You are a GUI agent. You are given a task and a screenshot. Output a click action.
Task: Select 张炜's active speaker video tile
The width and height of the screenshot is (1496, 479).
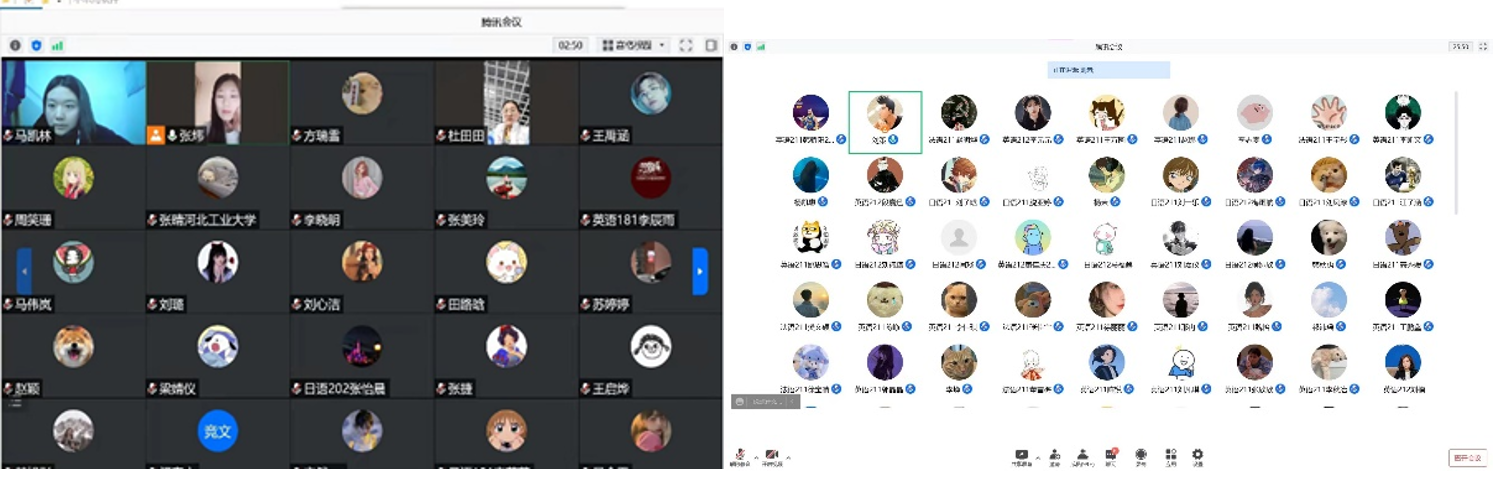tap(218, 102)
